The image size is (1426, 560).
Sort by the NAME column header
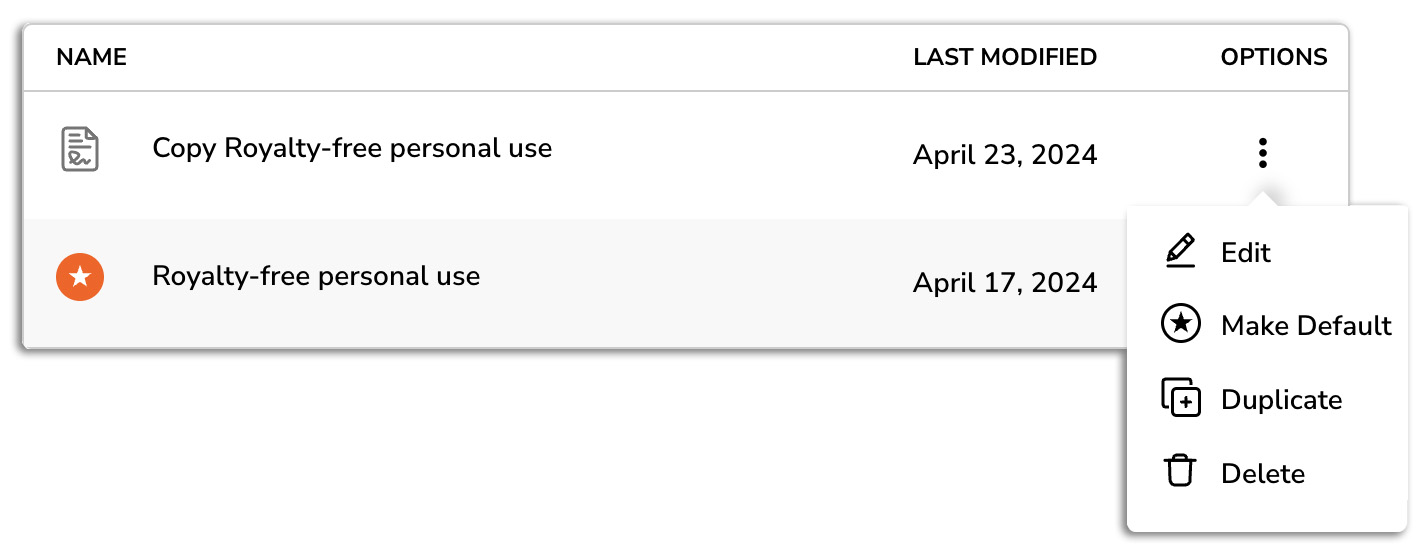(92, 57)
